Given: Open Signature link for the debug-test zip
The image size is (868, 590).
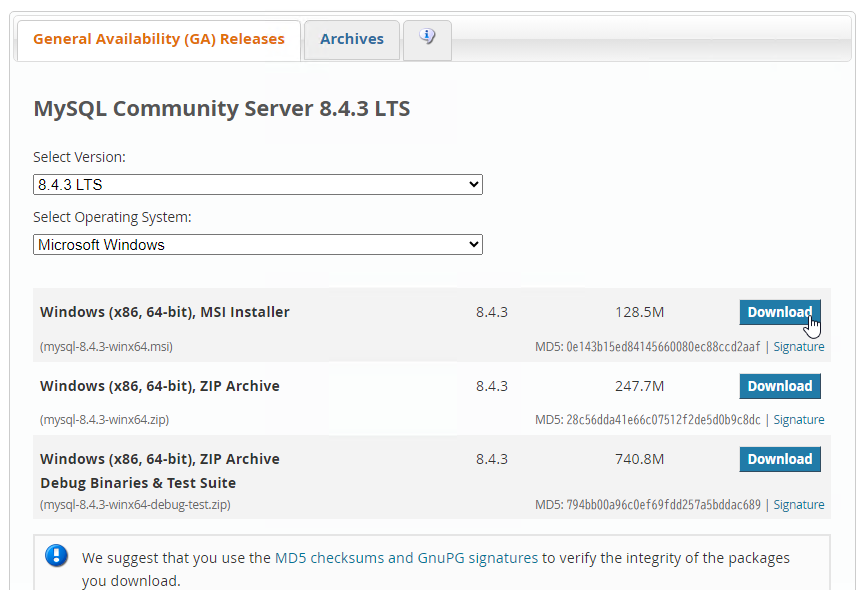Looking at the screenshot, I should [x=798, y=505].
